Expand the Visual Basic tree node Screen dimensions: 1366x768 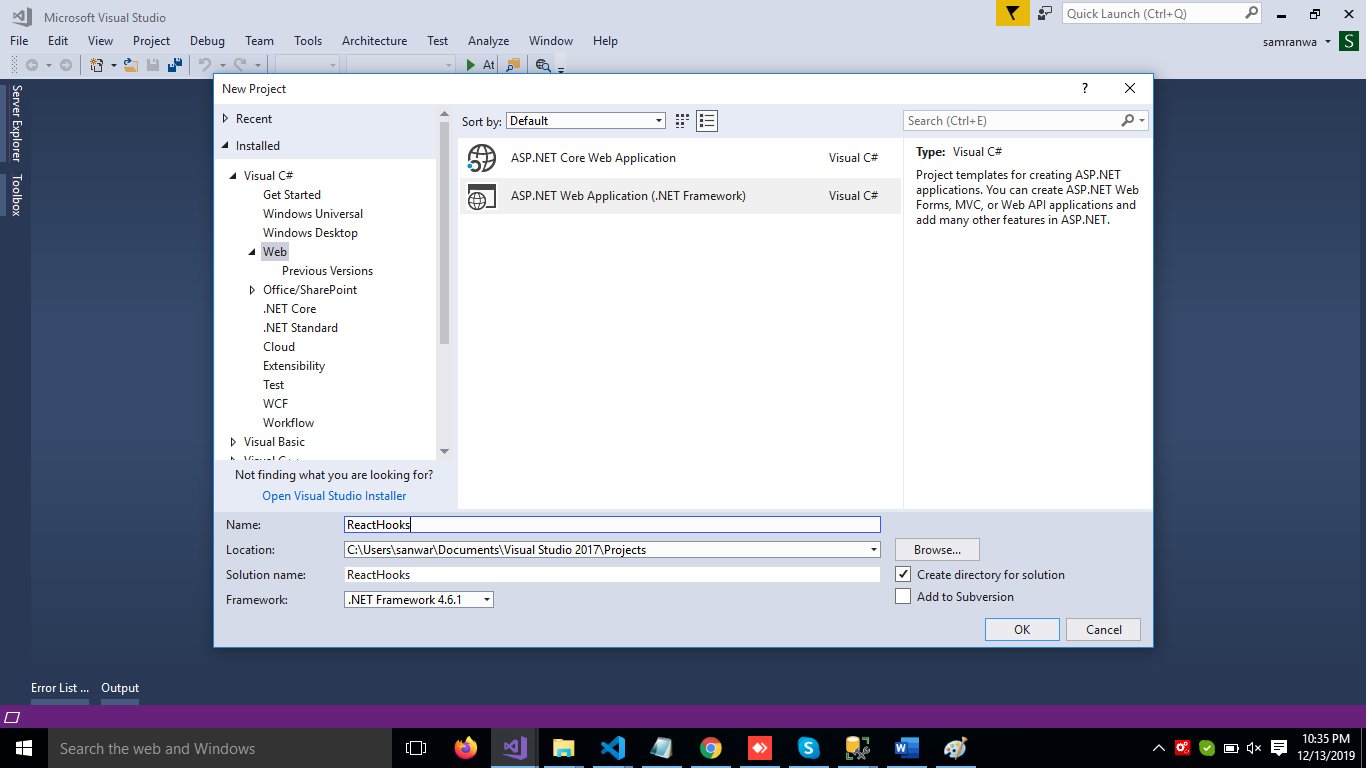[x=234, y=442]
